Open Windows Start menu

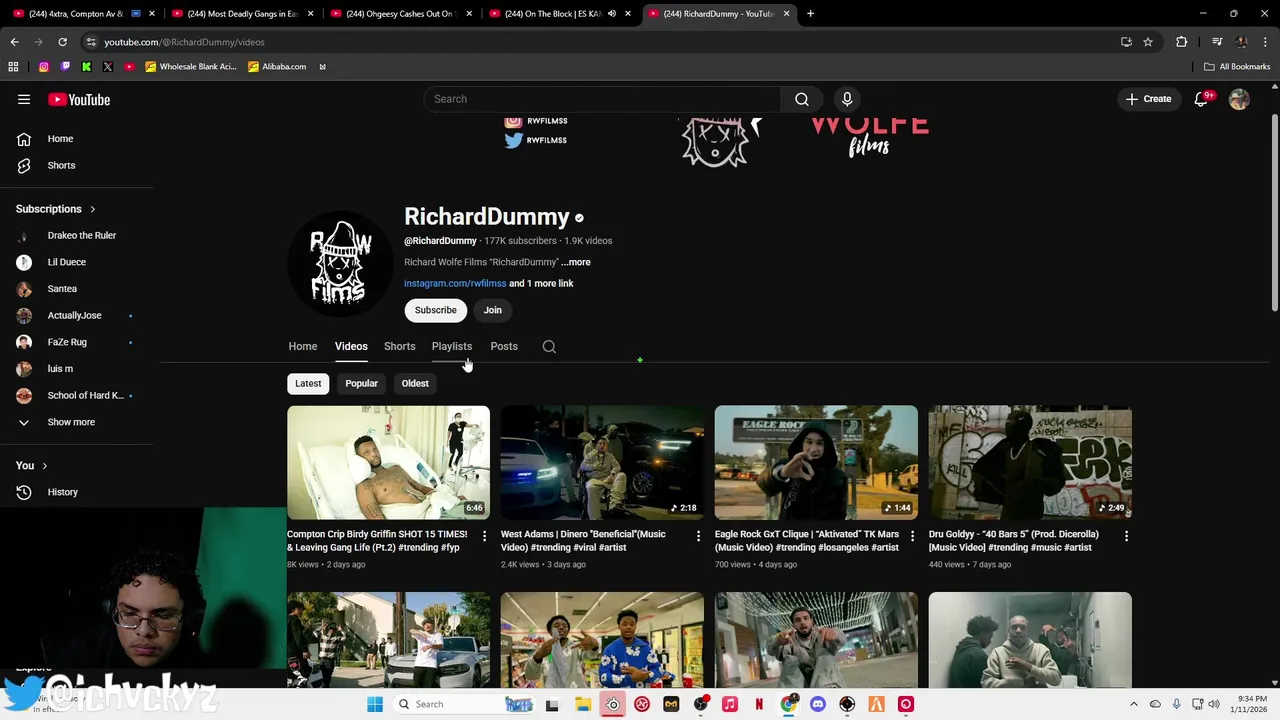pos(375,704)
